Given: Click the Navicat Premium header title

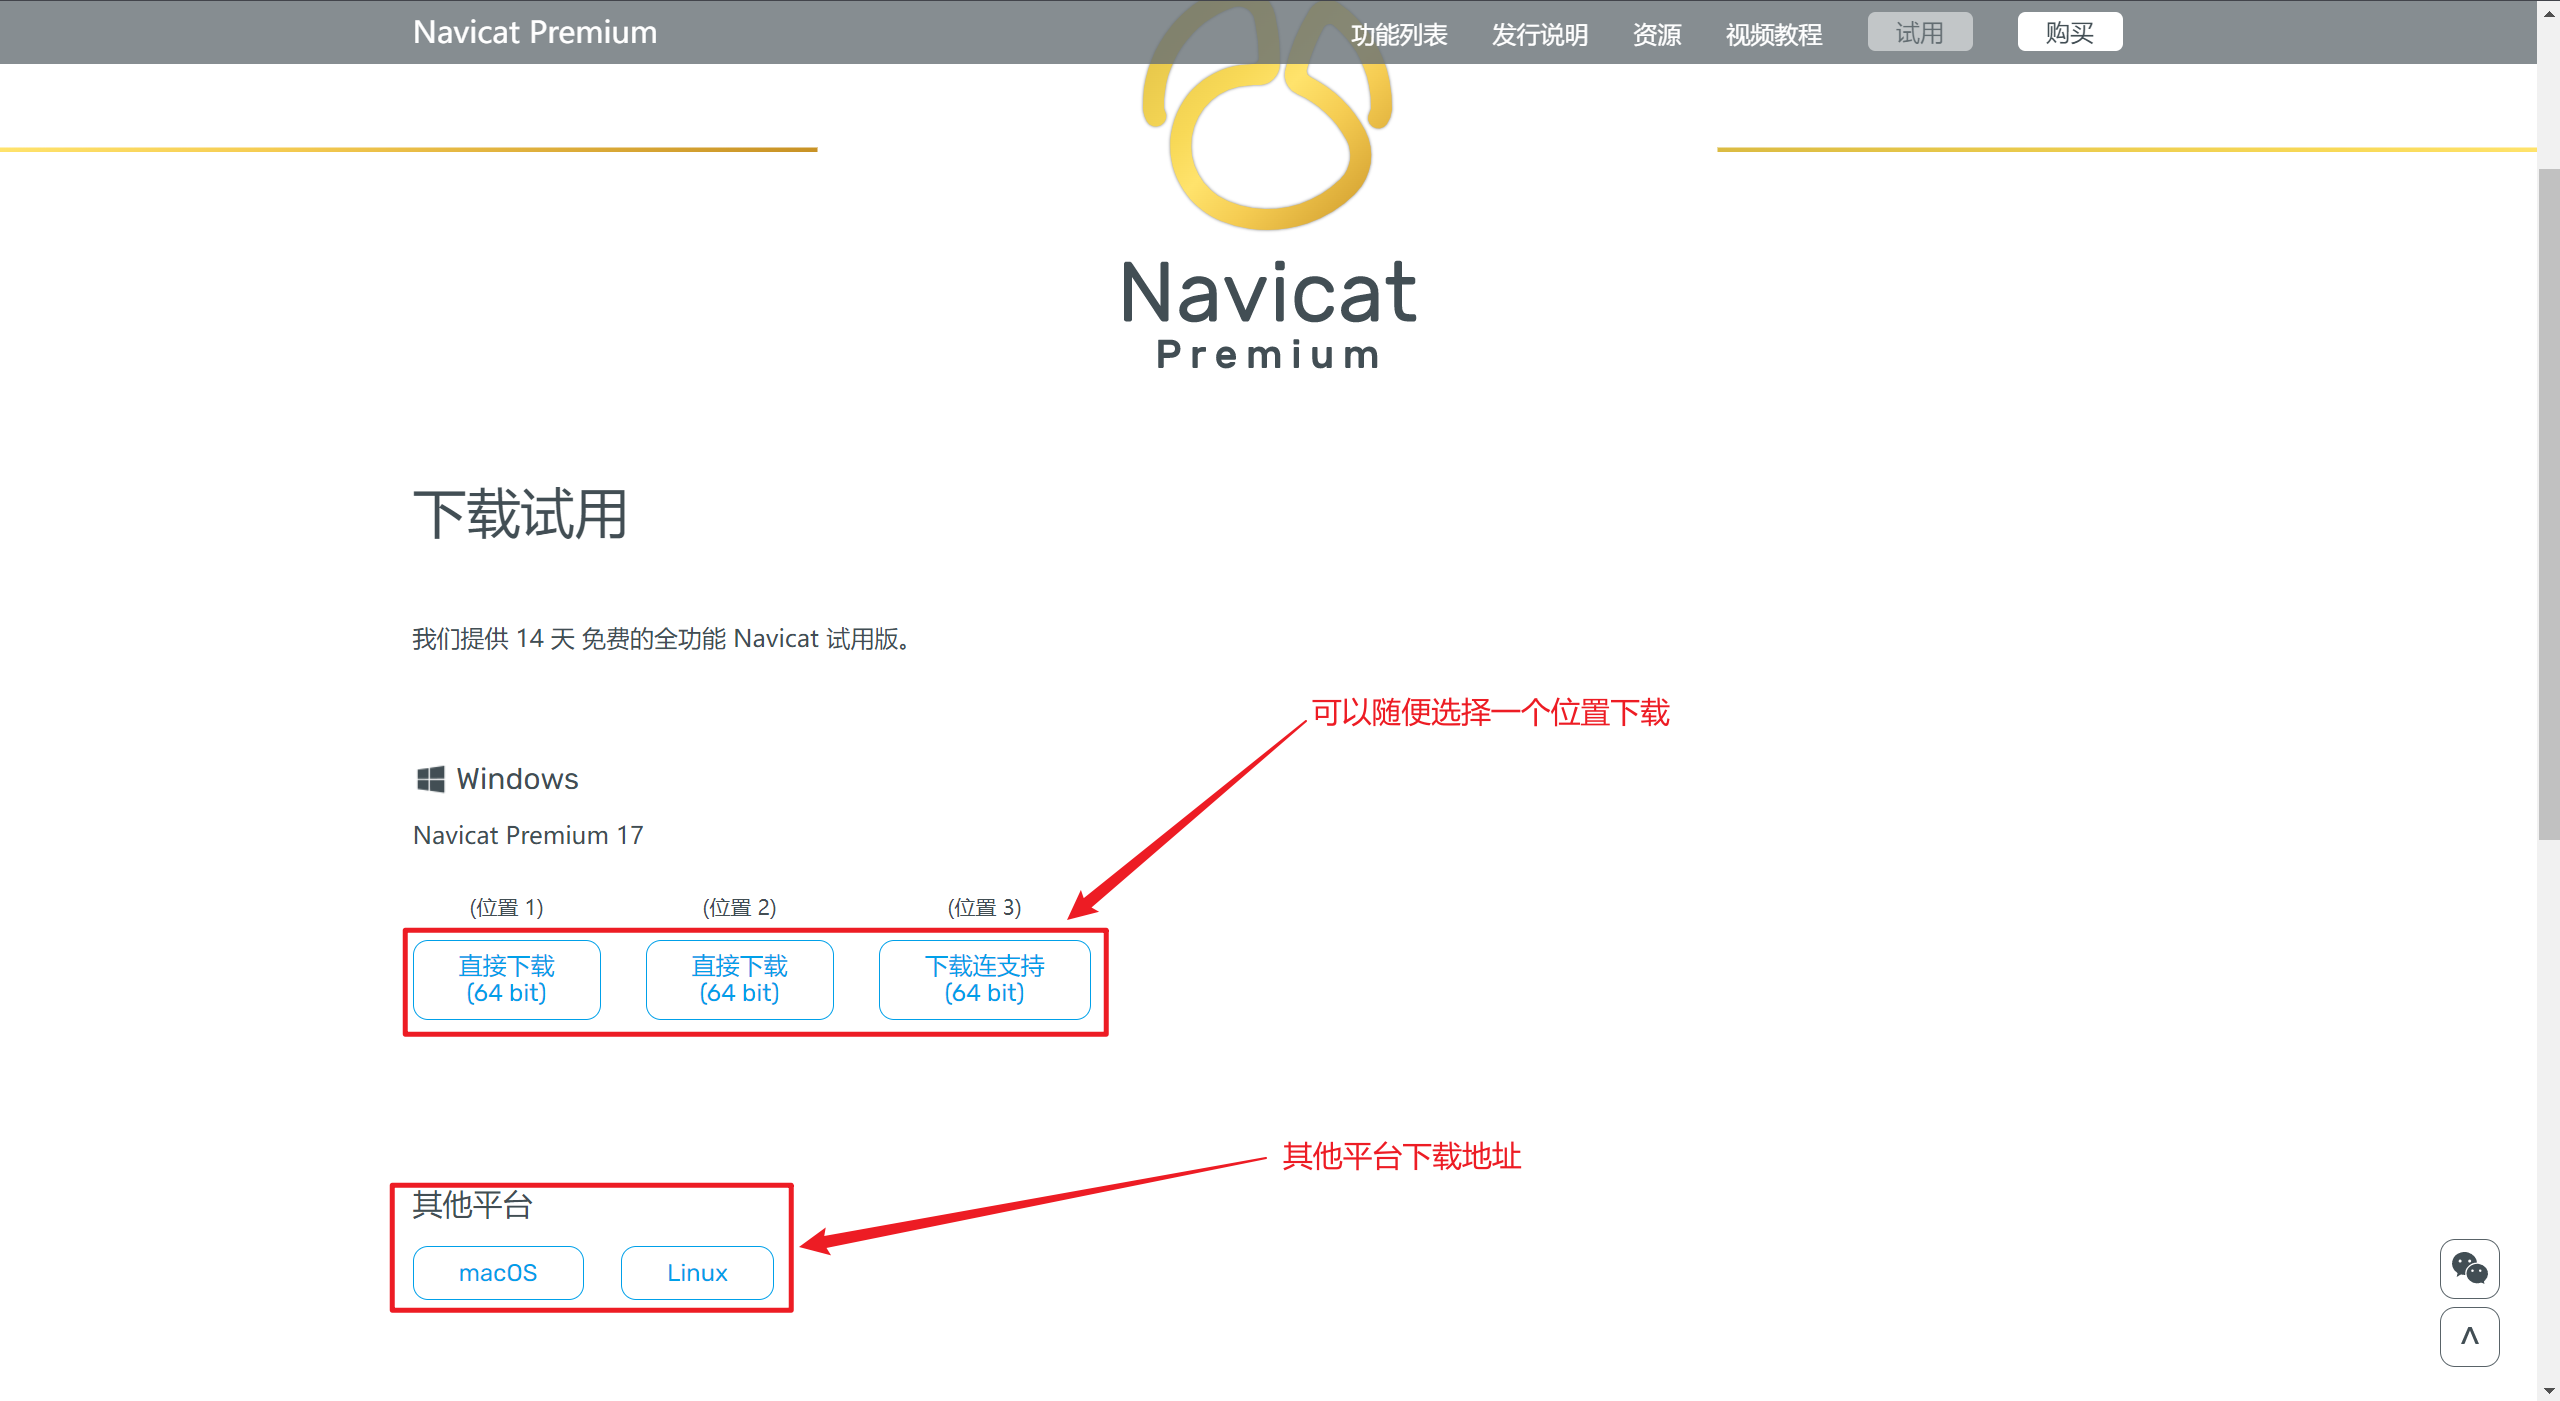Looking at the screenshot, I should [535, 31].
